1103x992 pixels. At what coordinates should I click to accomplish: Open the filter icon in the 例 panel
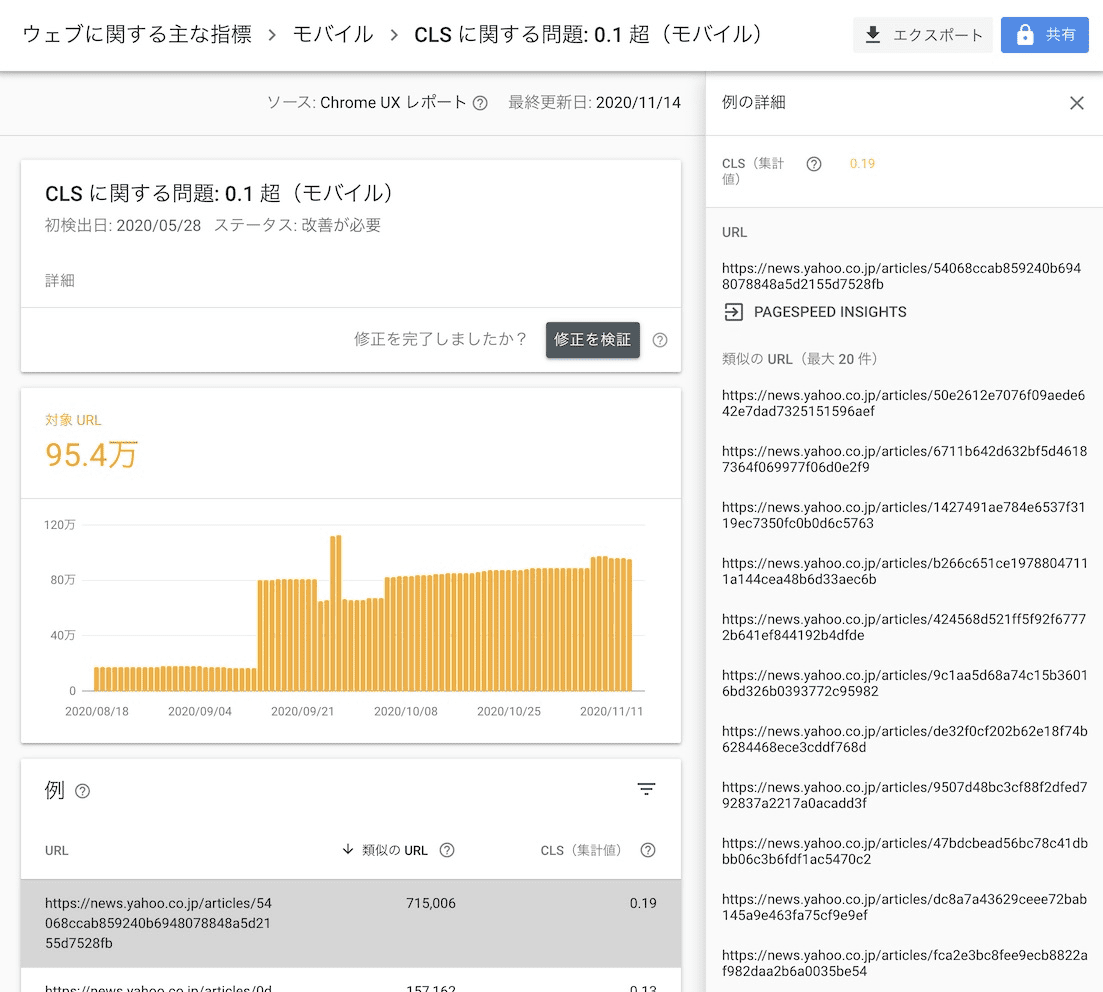click(646, 789)
